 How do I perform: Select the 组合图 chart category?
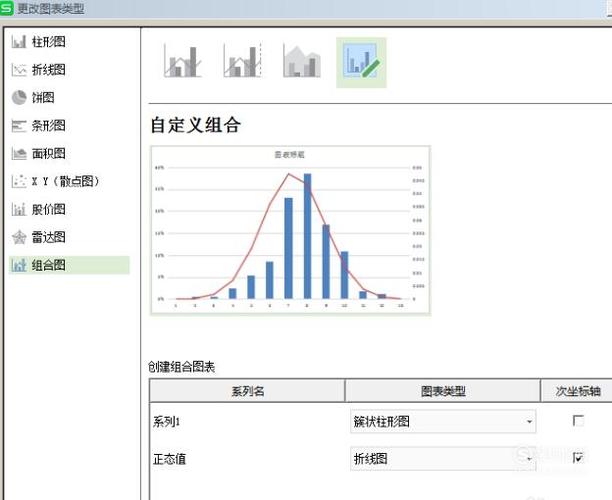[x=69, y=265]
